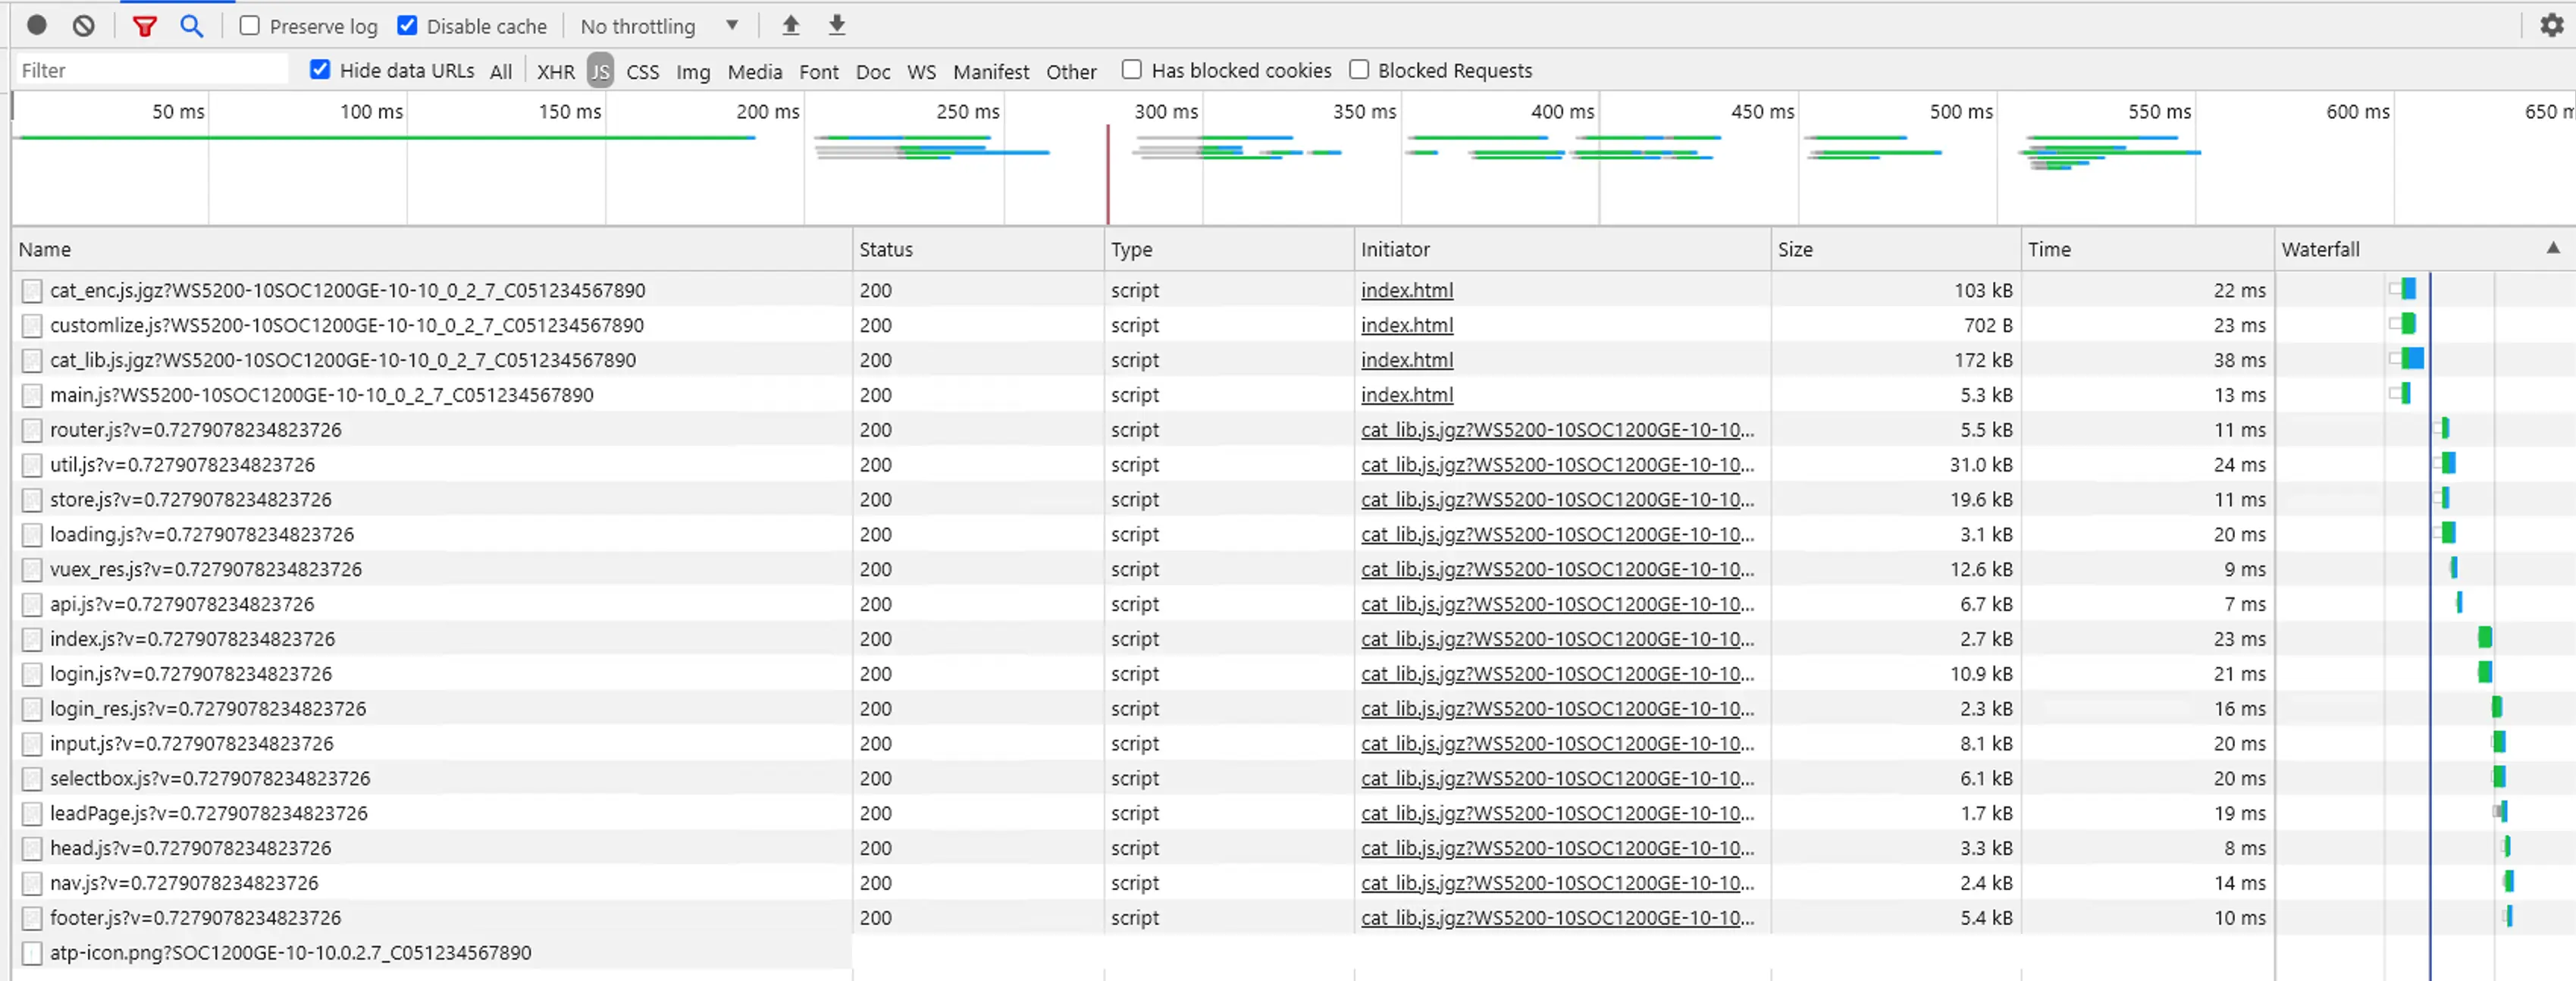
Task: Open the search magnifier icon
Action: 191,26
